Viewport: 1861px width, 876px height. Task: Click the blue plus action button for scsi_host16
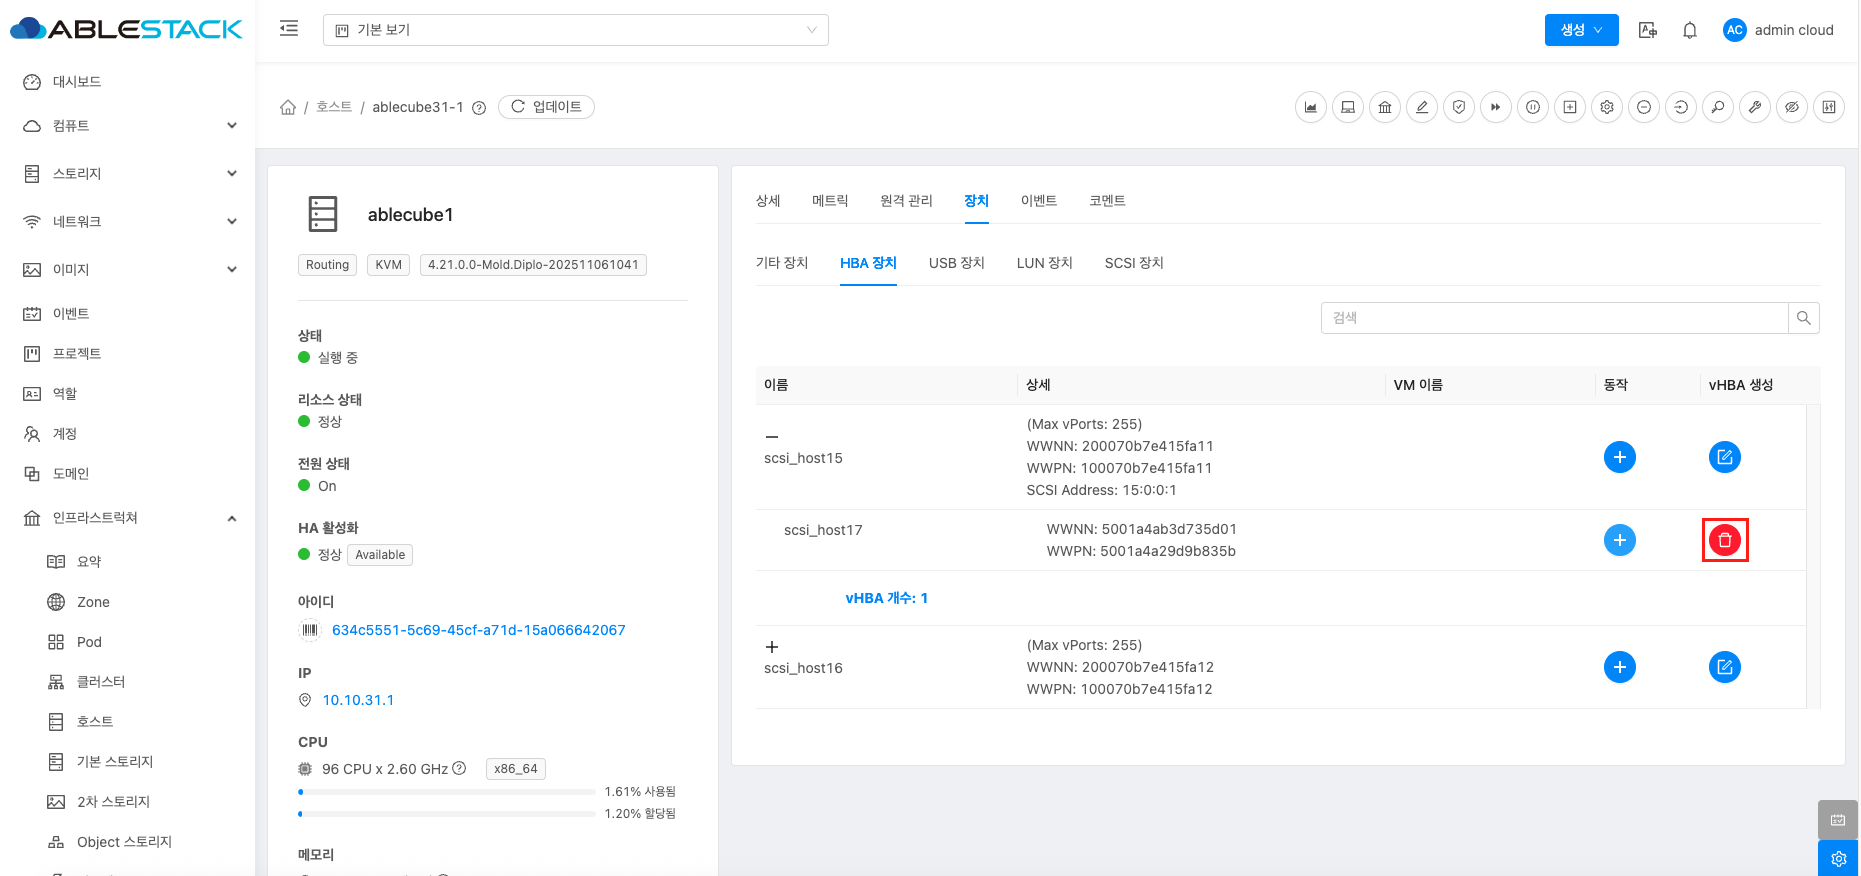point(1619,667)
